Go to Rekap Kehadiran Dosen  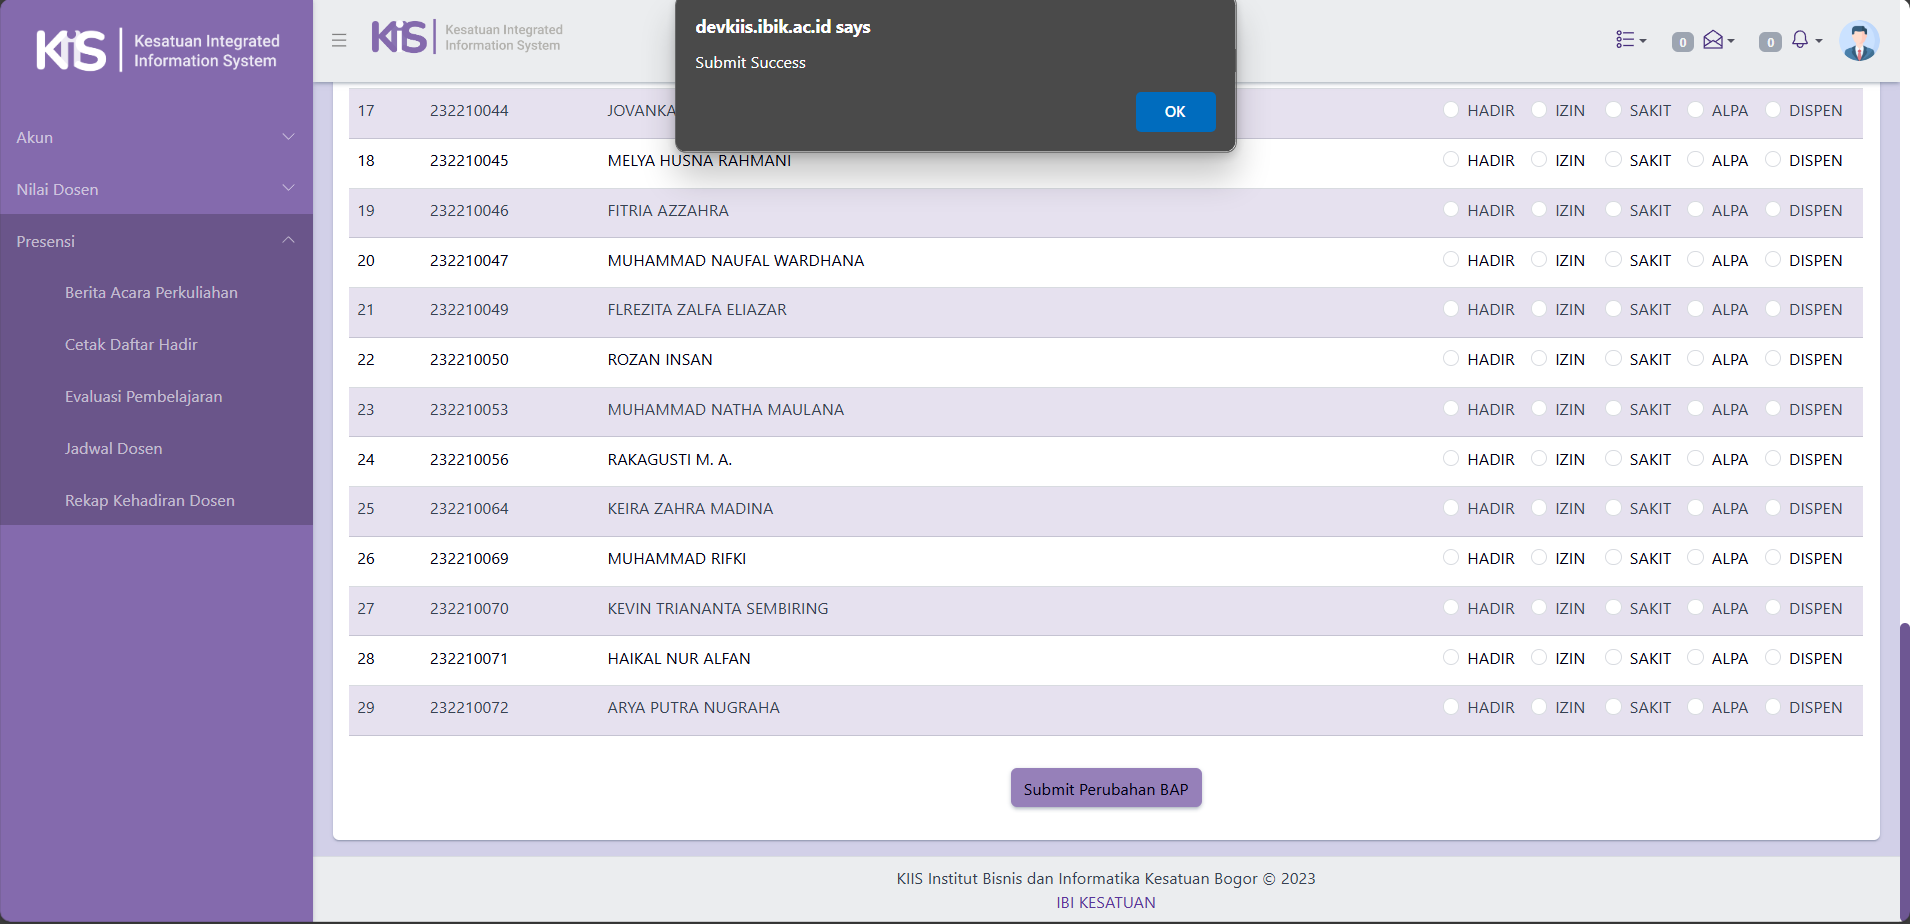pyautogui.click(x=150, y=501)
